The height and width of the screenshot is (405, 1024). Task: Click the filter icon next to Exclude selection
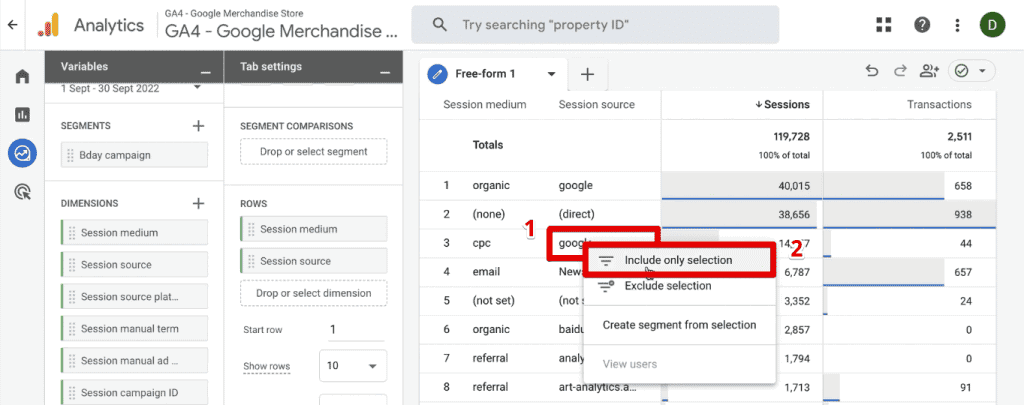click(606, 286)
